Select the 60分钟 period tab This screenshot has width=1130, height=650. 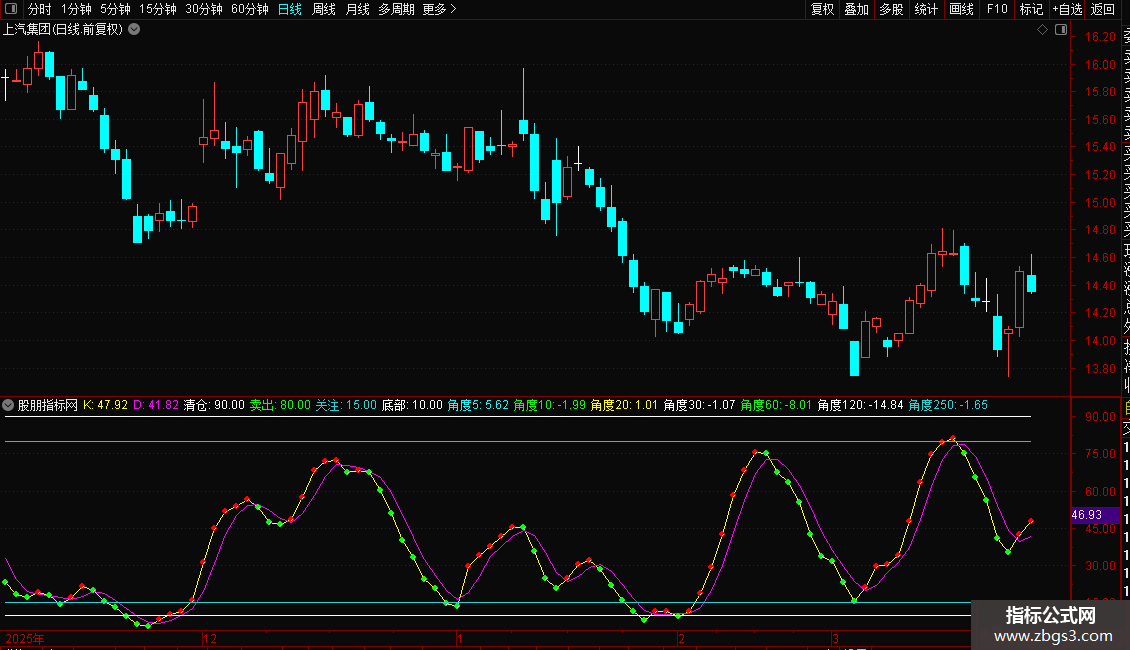pos(249,9)
